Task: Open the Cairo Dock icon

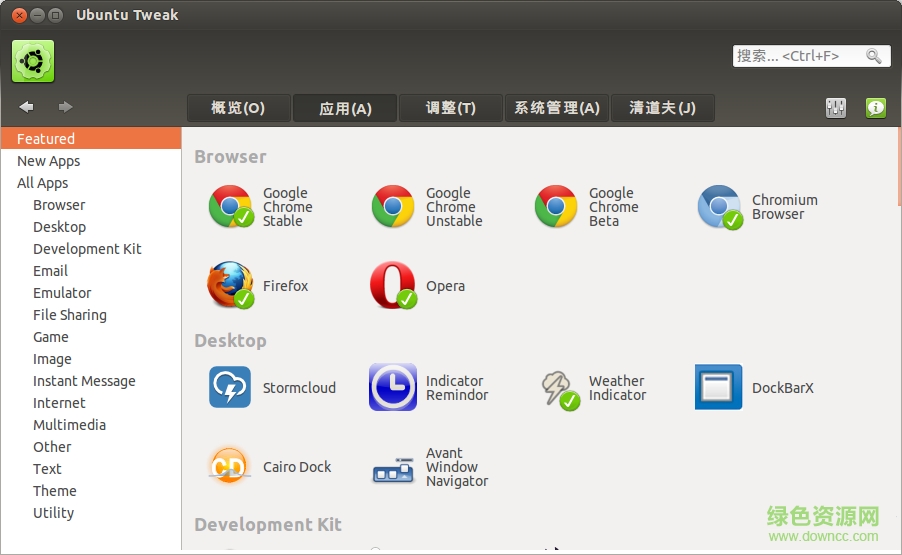Action: [x=230, y=467]
